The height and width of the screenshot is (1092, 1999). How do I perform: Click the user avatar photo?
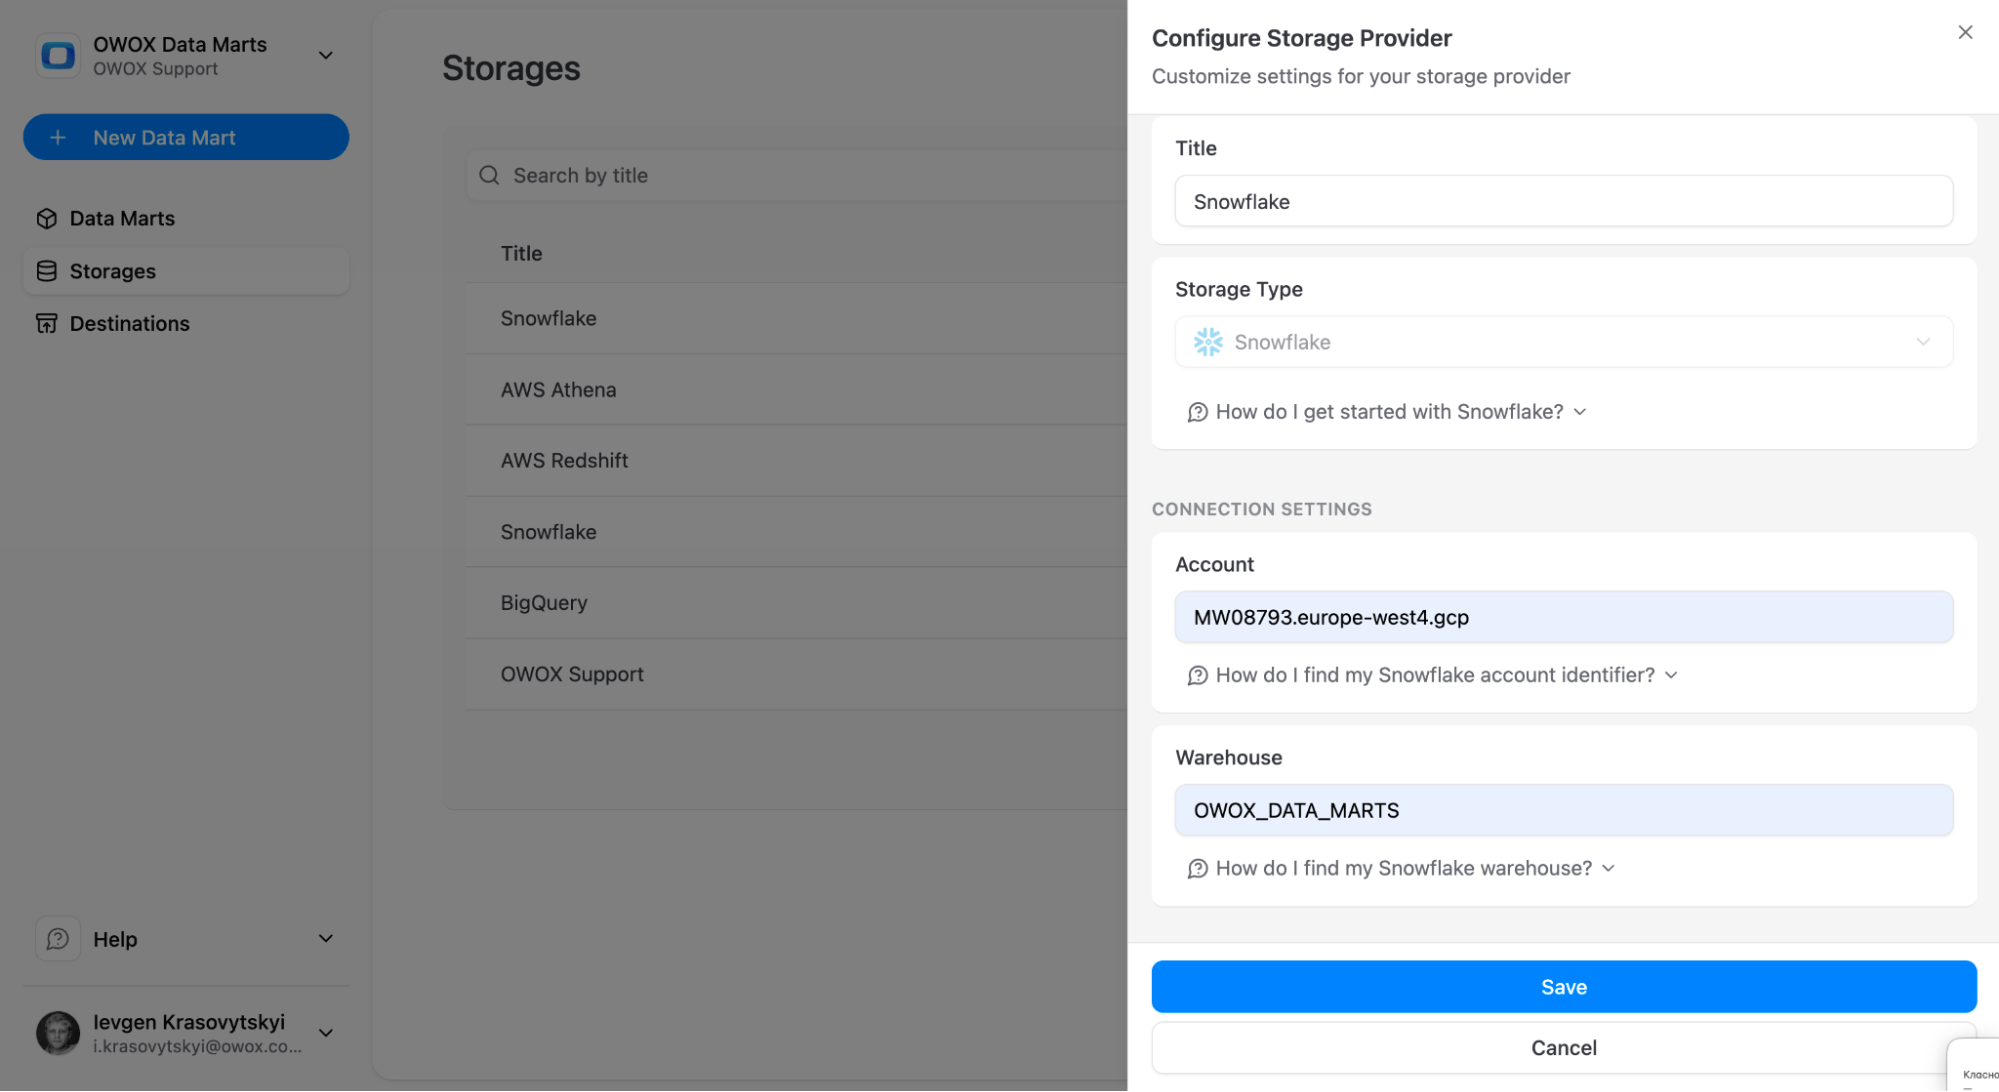point(58,1033)
